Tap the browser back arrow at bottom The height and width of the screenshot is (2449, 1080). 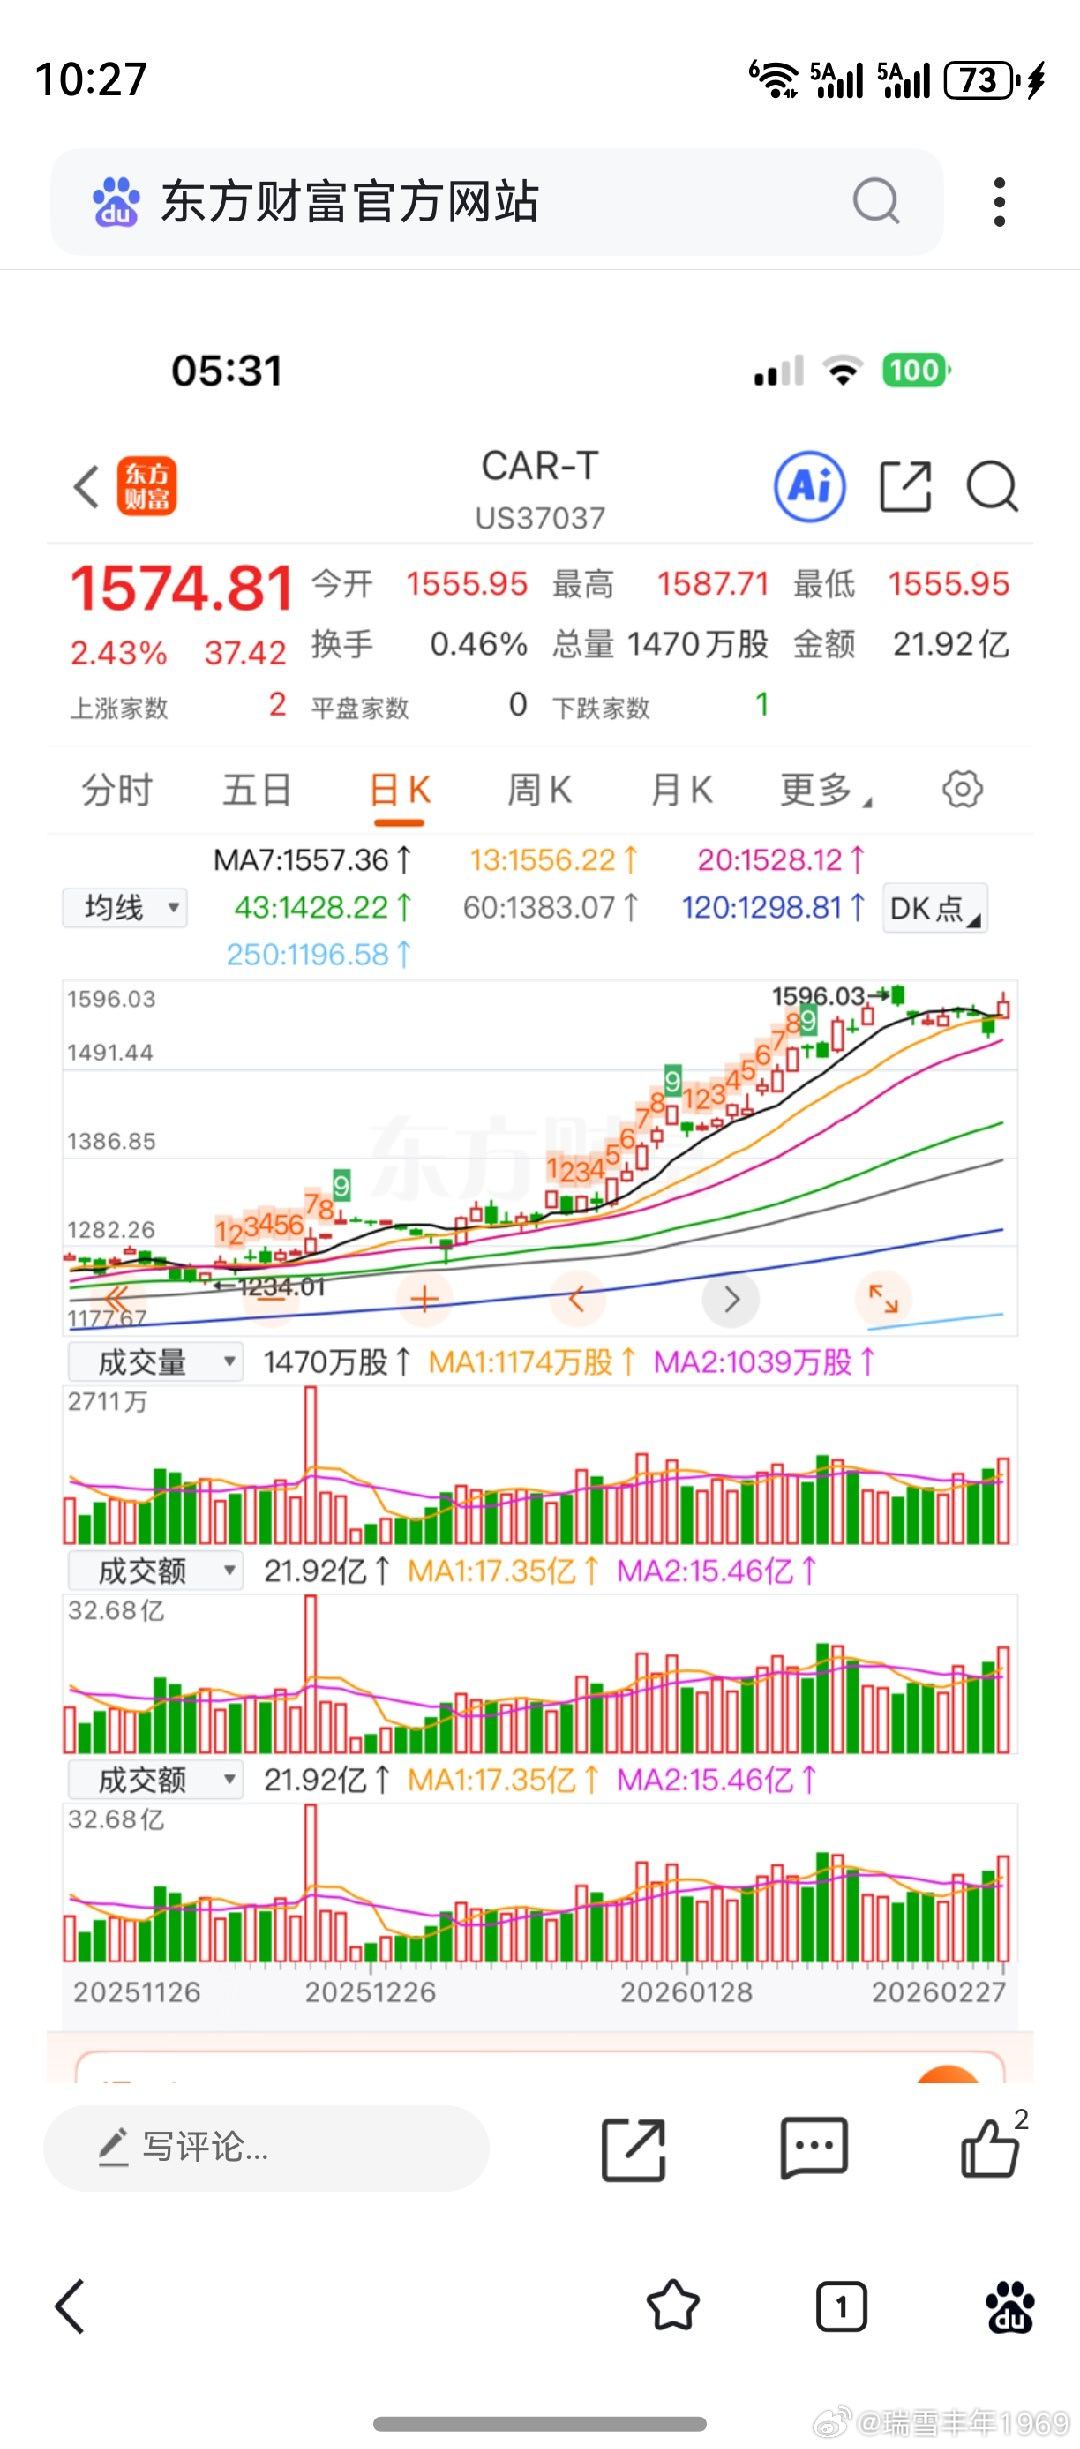[x=70, y=2307]
